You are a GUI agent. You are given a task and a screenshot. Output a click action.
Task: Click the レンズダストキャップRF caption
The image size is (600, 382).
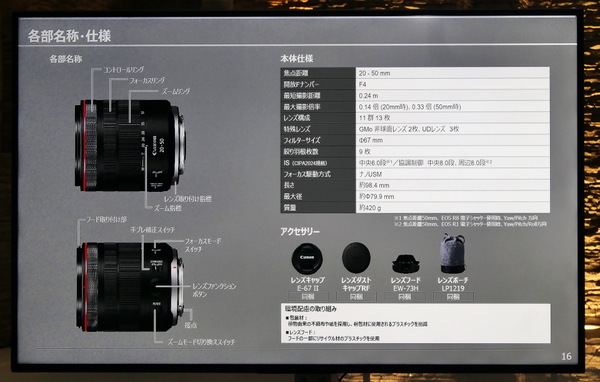(x=356, y=284)
